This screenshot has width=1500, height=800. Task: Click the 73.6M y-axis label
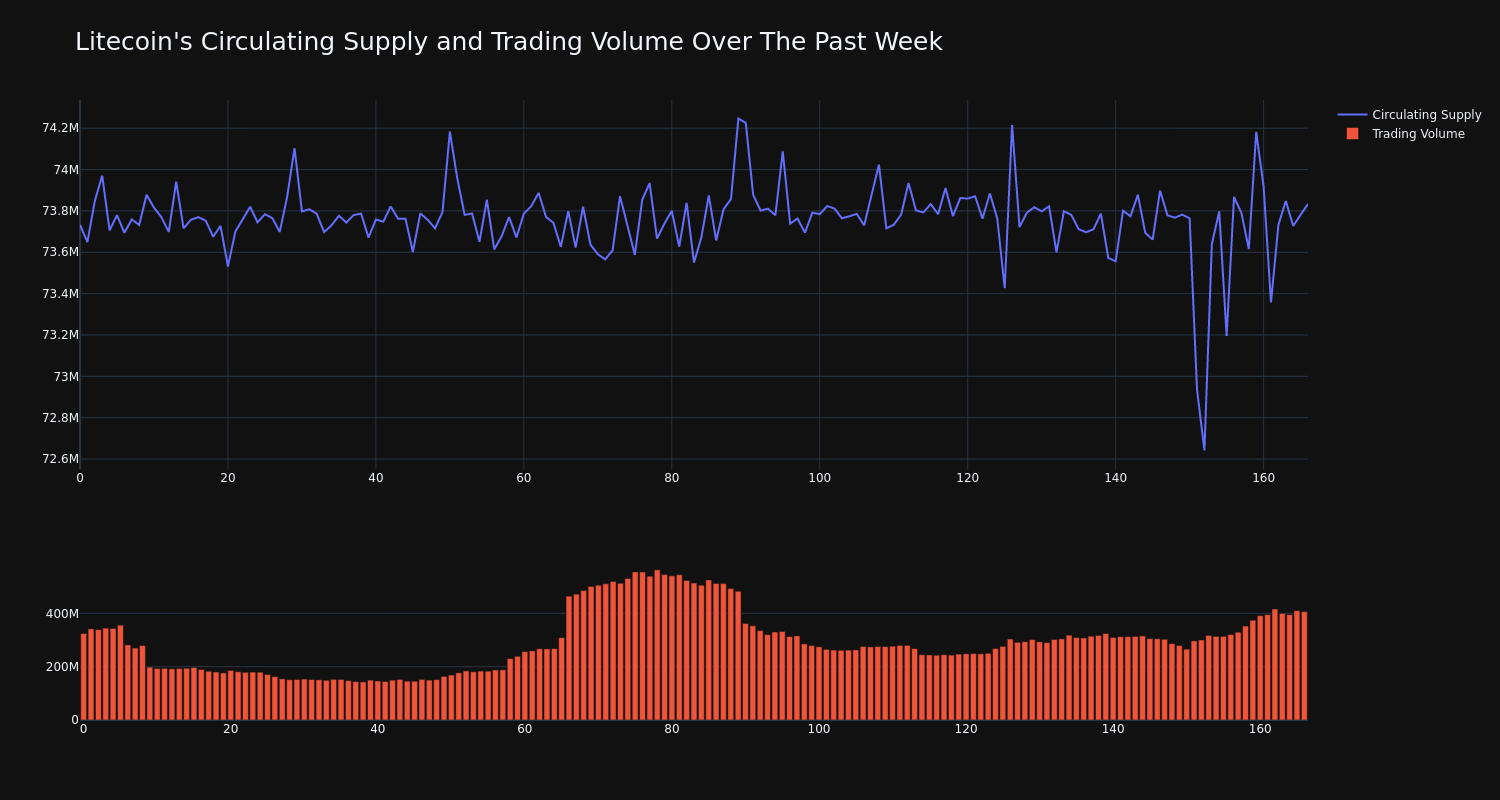tap(60, 252)
